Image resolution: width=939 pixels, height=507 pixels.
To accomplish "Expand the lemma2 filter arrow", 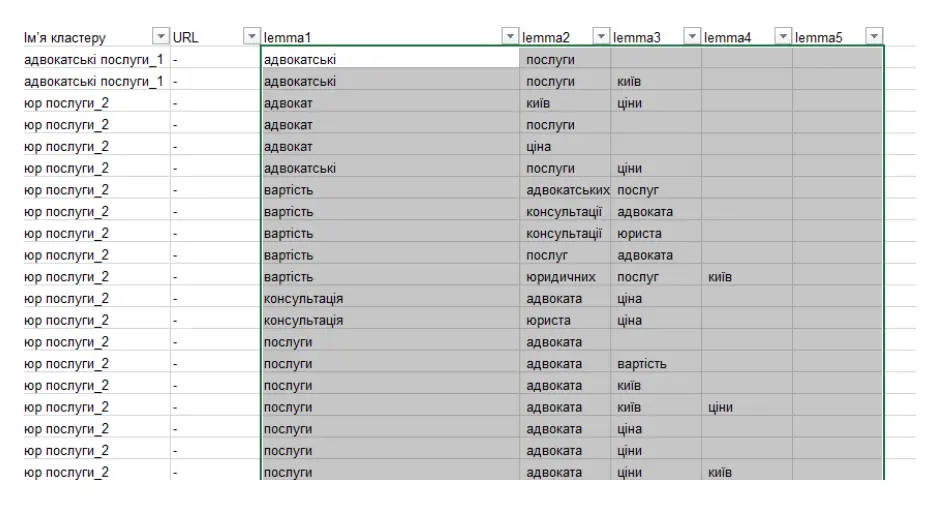I will click(601, 37).
